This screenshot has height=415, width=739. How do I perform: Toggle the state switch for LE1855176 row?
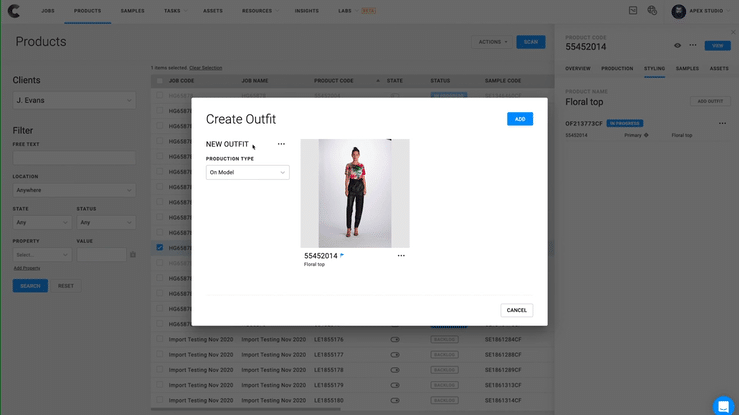click(x=394, y=340)
